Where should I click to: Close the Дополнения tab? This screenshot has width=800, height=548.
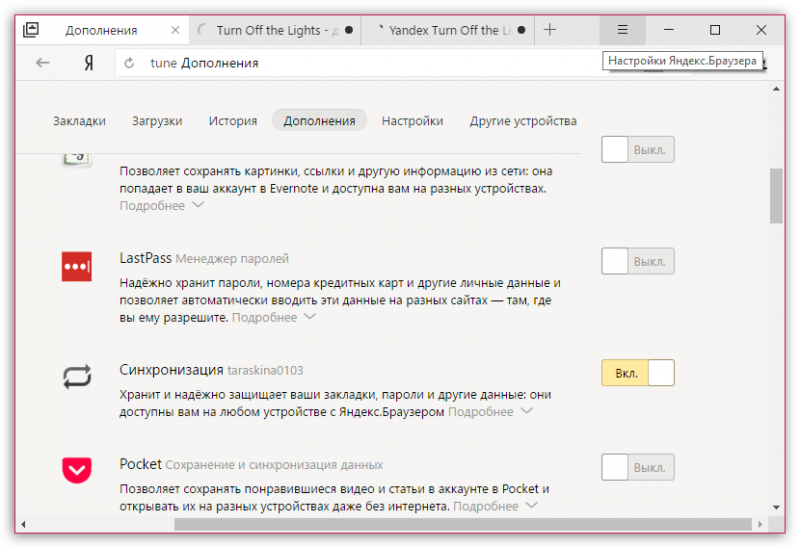175,30
